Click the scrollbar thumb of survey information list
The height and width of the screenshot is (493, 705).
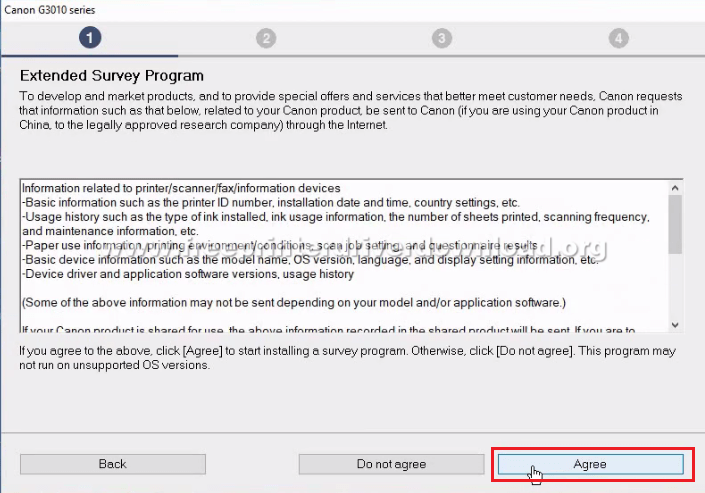tap(675, 224)
